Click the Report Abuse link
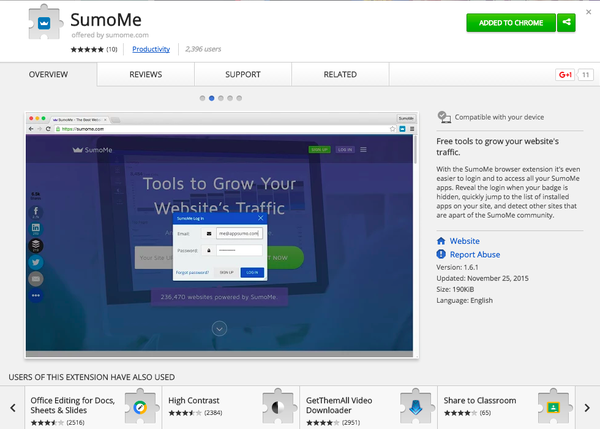The width and height of the screenshot is (600, 429). coord(475,254)
